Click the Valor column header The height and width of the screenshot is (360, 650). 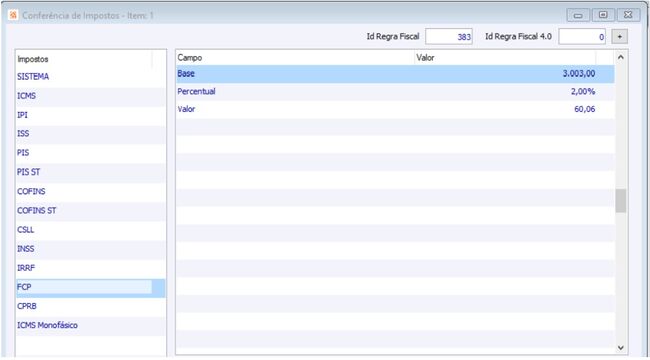coord(505,58)
